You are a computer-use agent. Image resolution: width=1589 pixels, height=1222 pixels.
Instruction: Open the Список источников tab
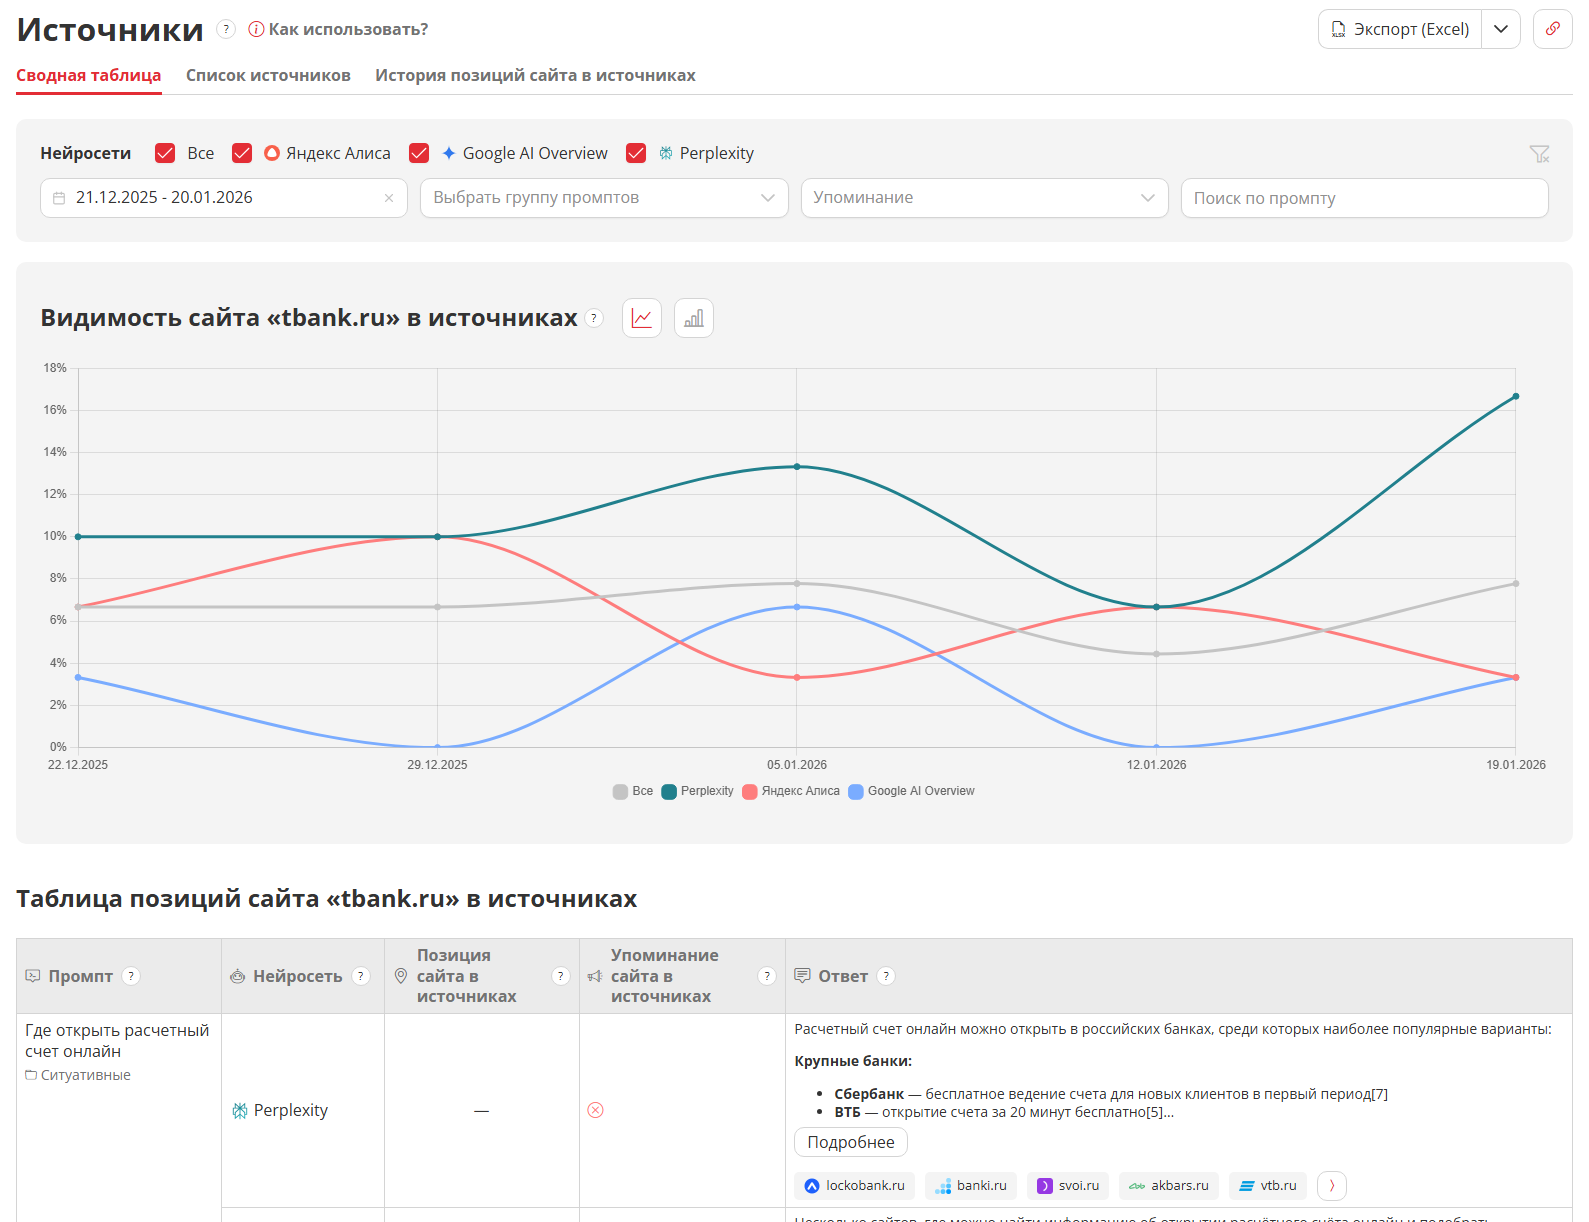point(268,75)
